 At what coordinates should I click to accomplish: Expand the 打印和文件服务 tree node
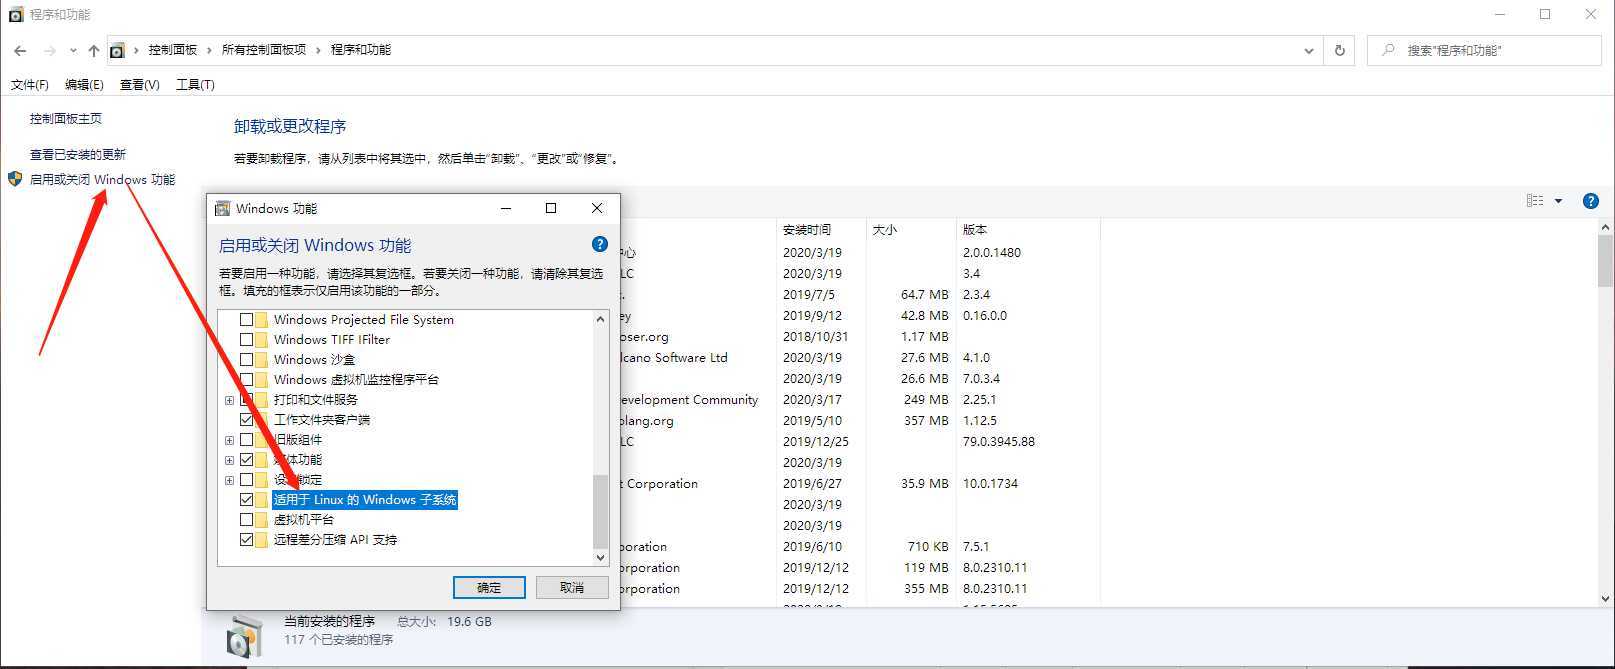(x=229, y=400)
